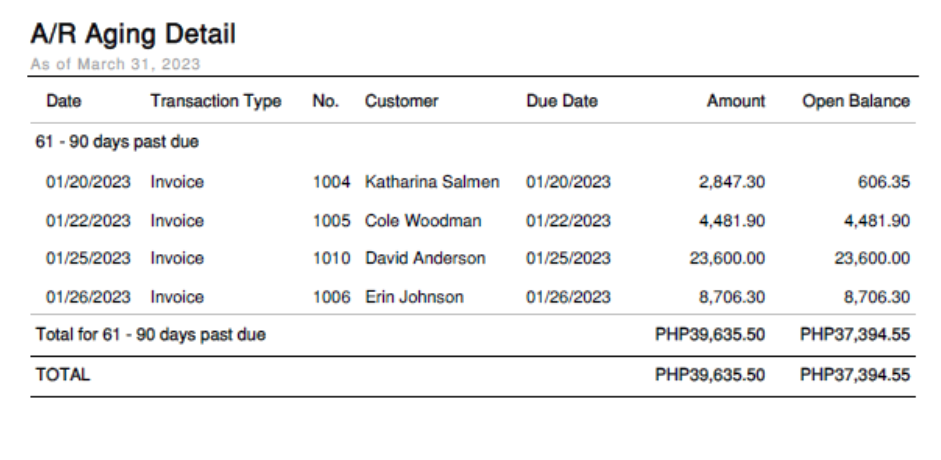Collapse the 61 - 90 days past due group
Screen dimensions: 941x460
[117, 142]
